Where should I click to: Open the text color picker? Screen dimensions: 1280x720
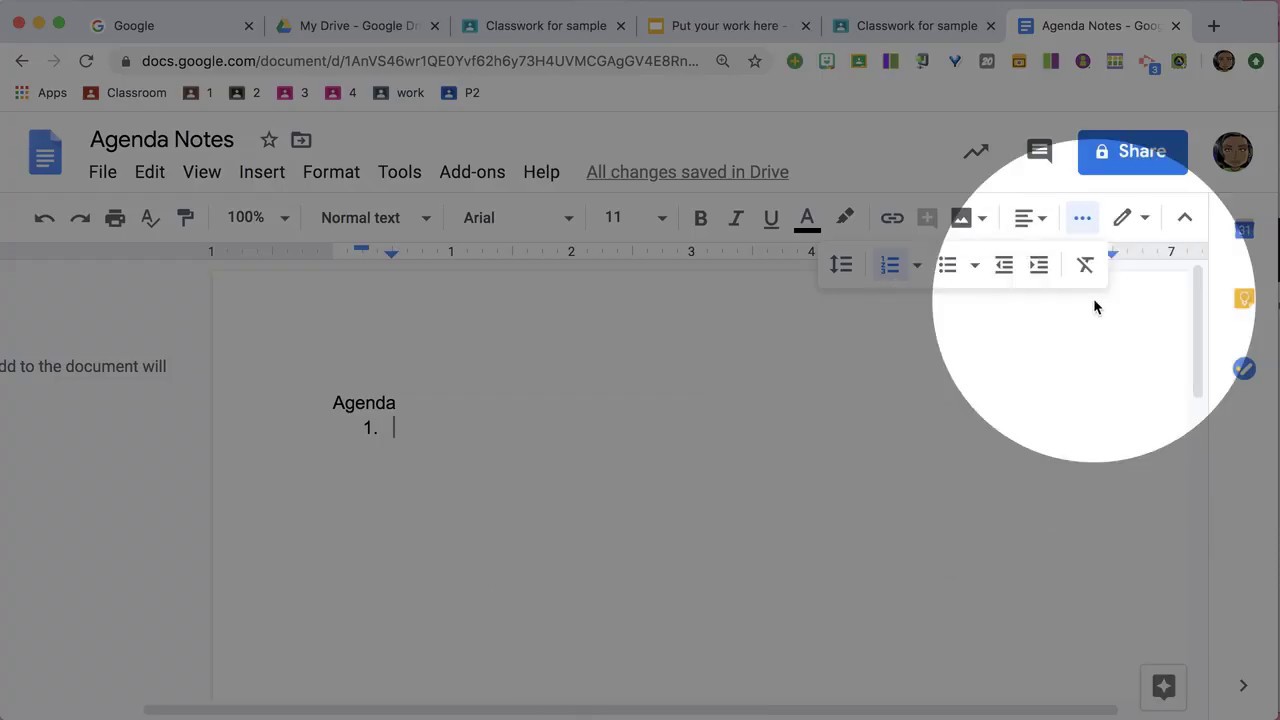[x=807, y=218]
